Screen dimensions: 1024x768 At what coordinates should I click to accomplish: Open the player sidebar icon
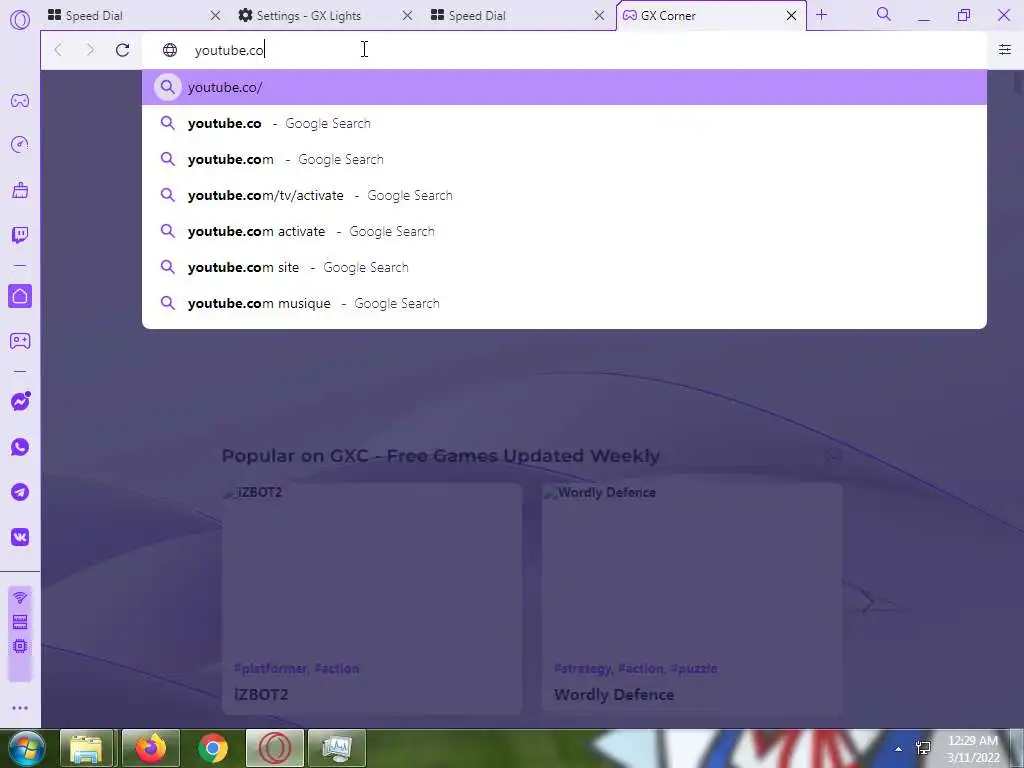[x=20, y=341]
